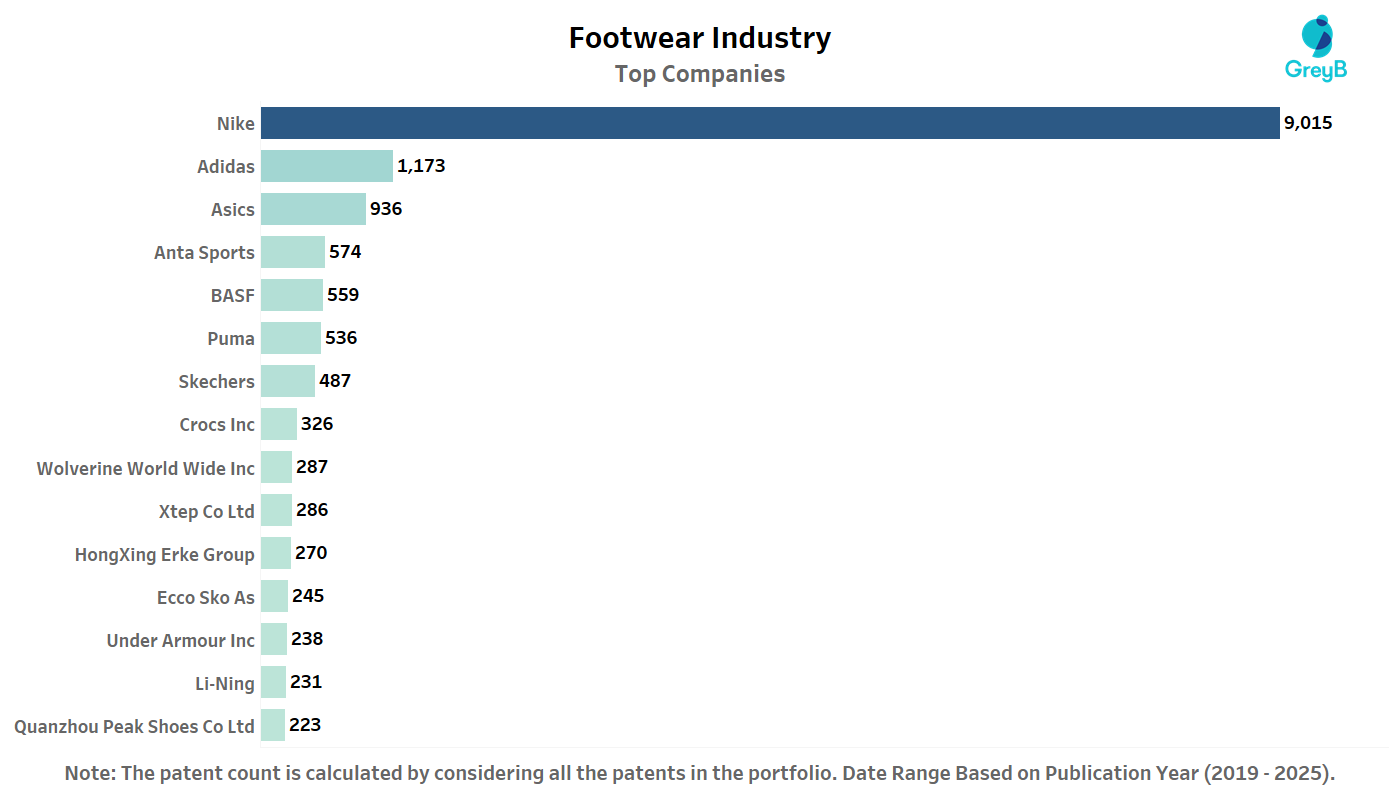The image size is (1400, 800).
Task: Select the HongXing Erke Group label
Action: (x=165, y=554)
